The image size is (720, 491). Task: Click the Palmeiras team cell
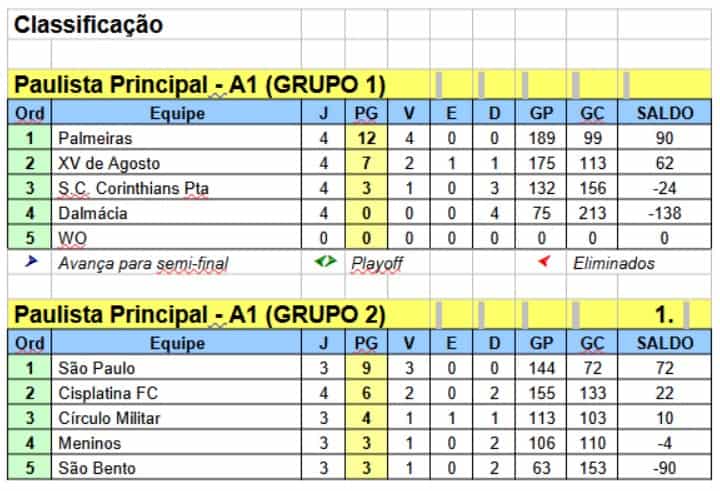click(x=95, y=138)
